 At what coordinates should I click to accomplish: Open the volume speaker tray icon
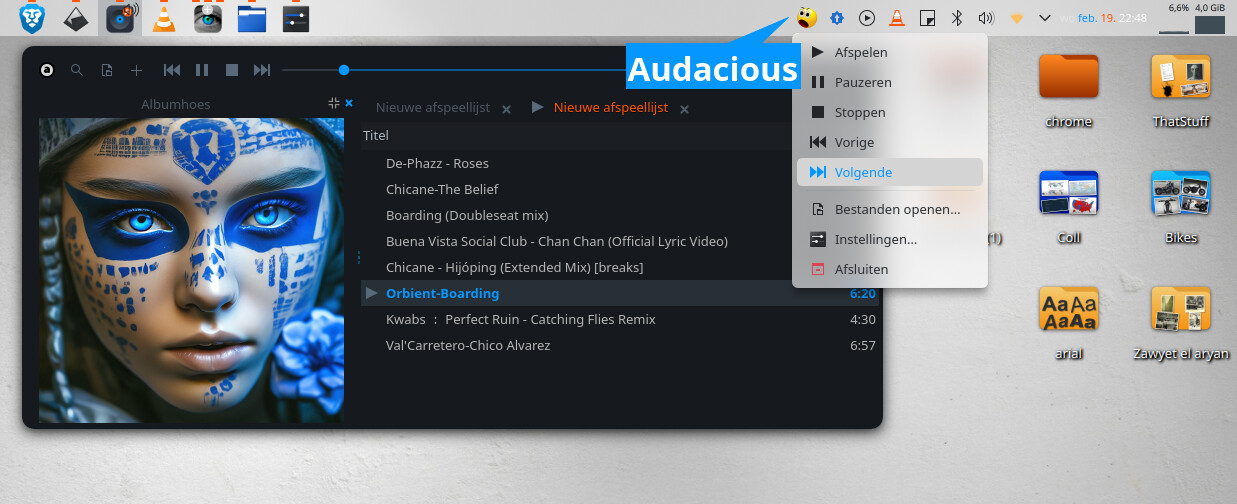pos(986,18)
